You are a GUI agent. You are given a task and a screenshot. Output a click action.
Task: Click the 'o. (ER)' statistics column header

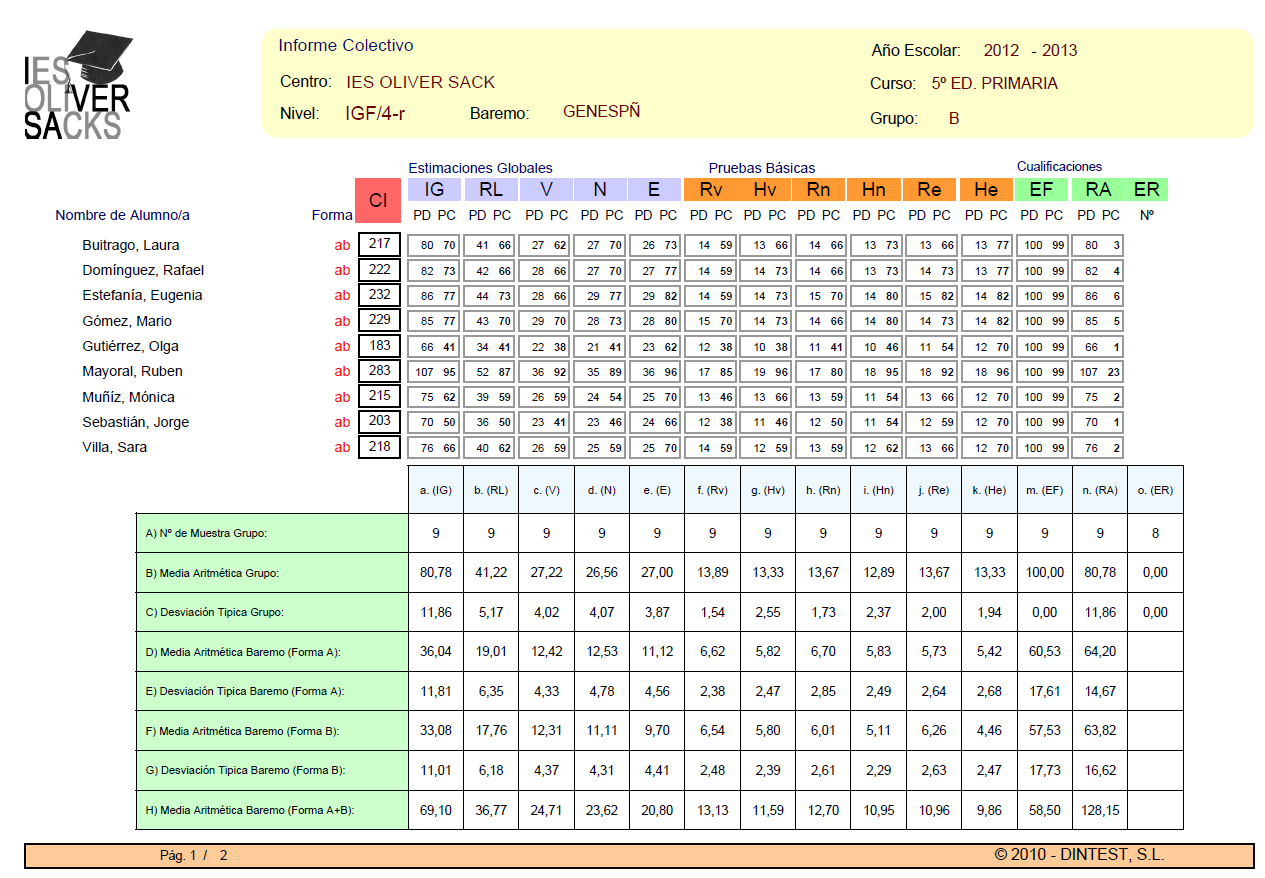pos(1155,490)
